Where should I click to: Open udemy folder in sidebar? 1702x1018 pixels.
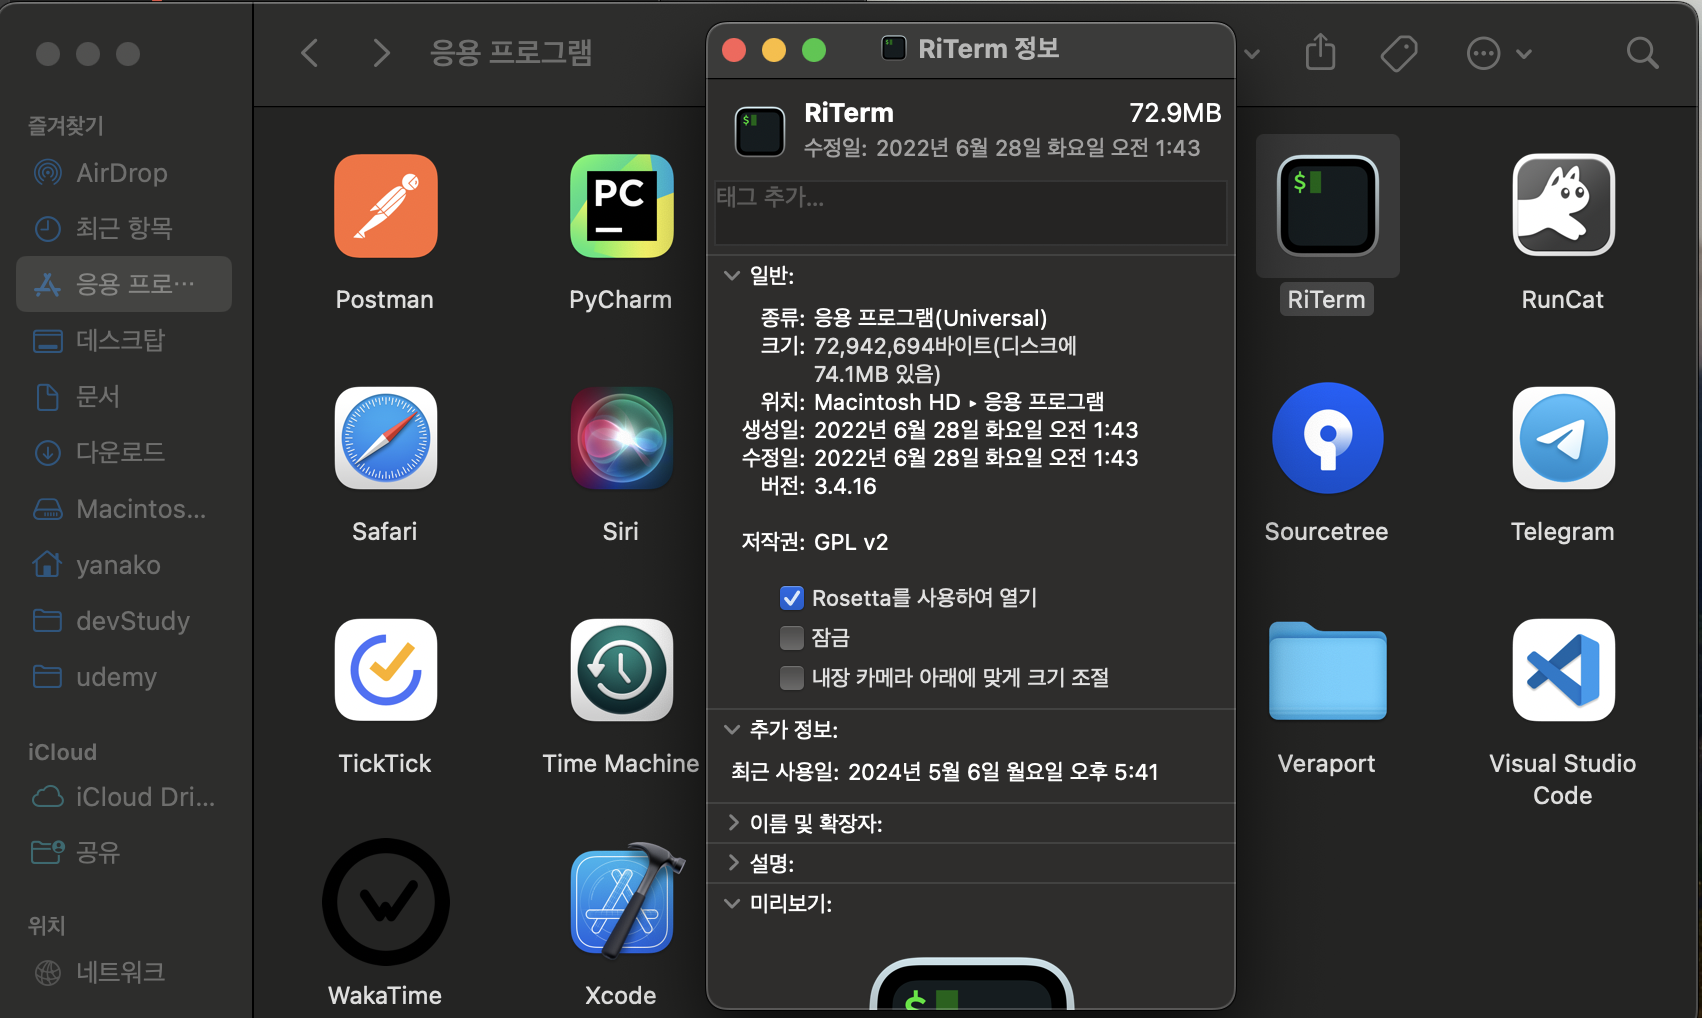click(x=124, y=677)
